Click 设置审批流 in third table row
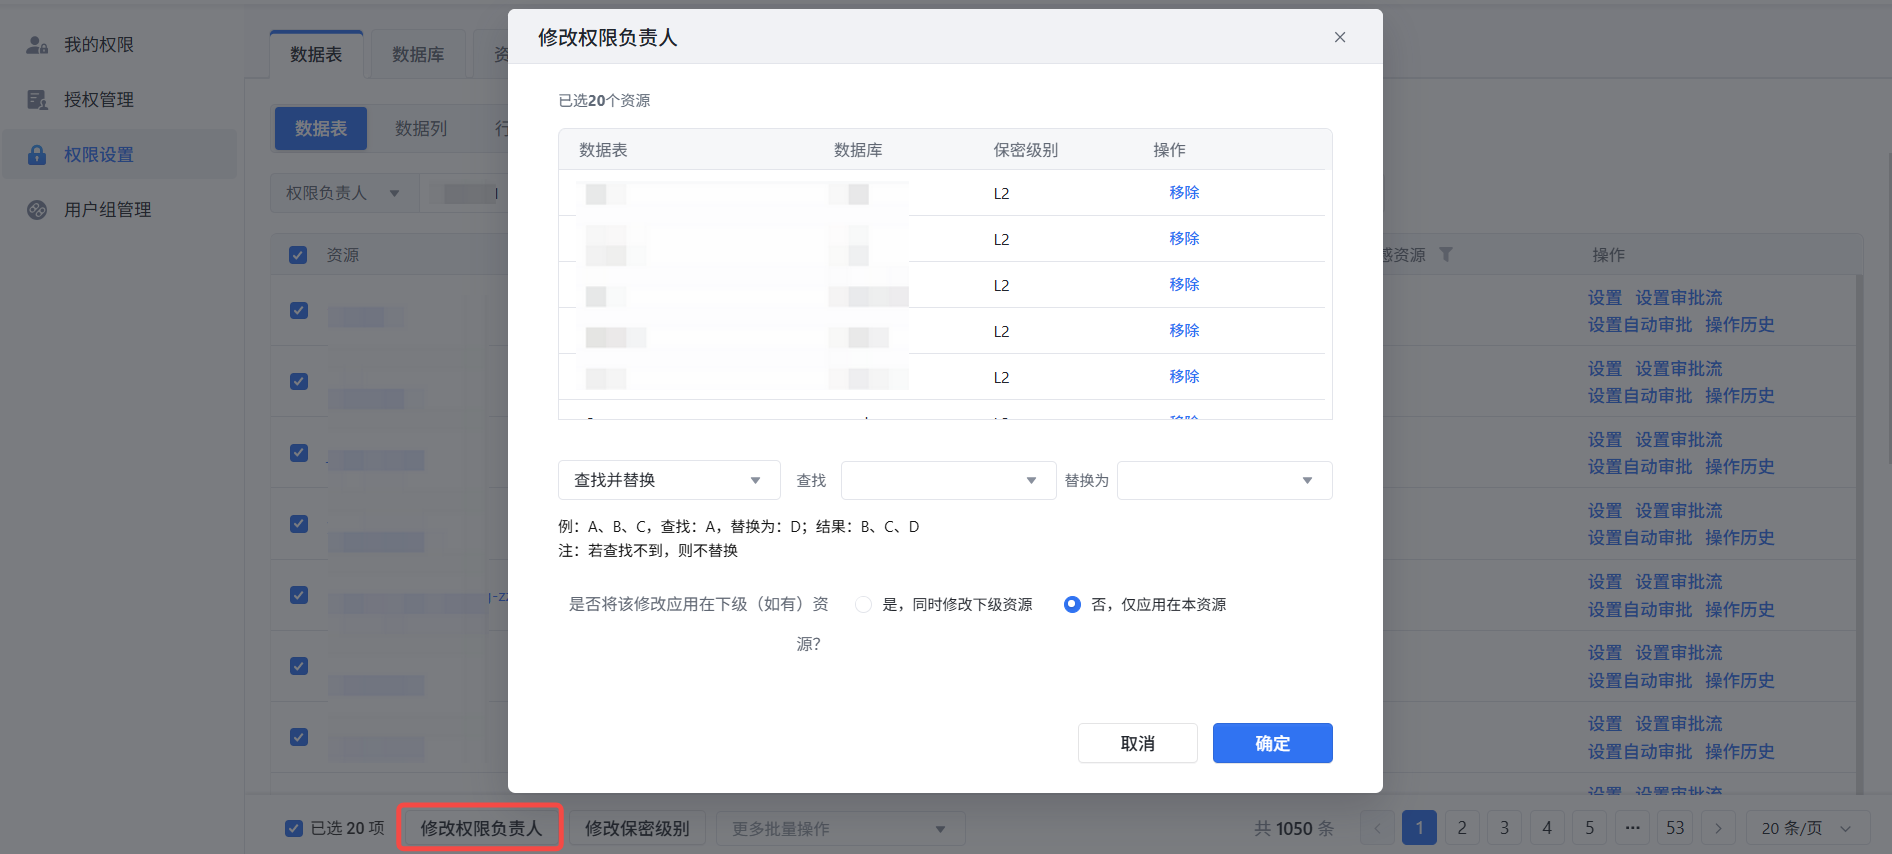This screenshot has height=854, width=1892. coord(1679,440)
